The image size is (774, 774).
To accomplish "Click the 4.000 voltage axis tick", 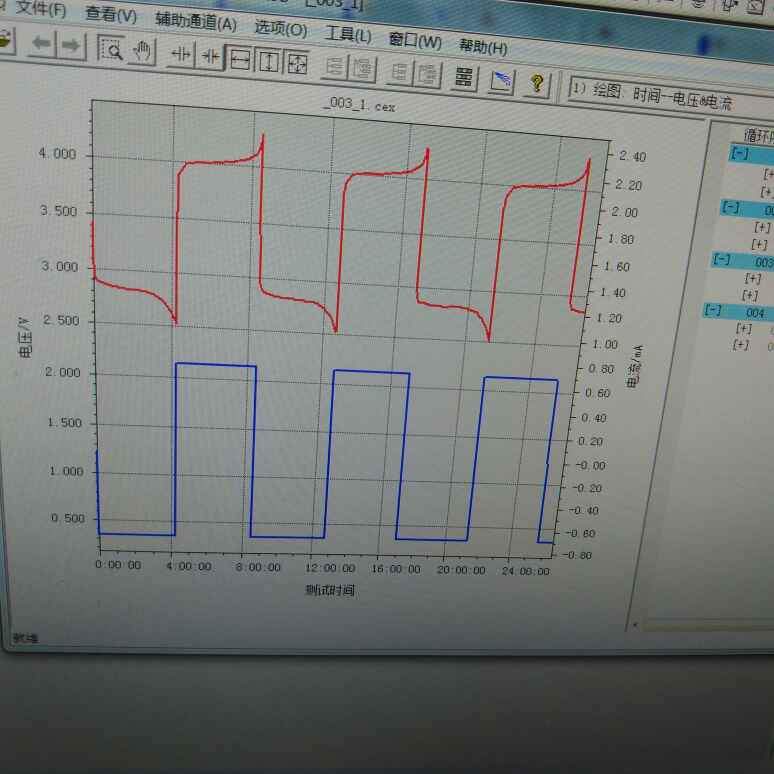I will click(58, 154).
